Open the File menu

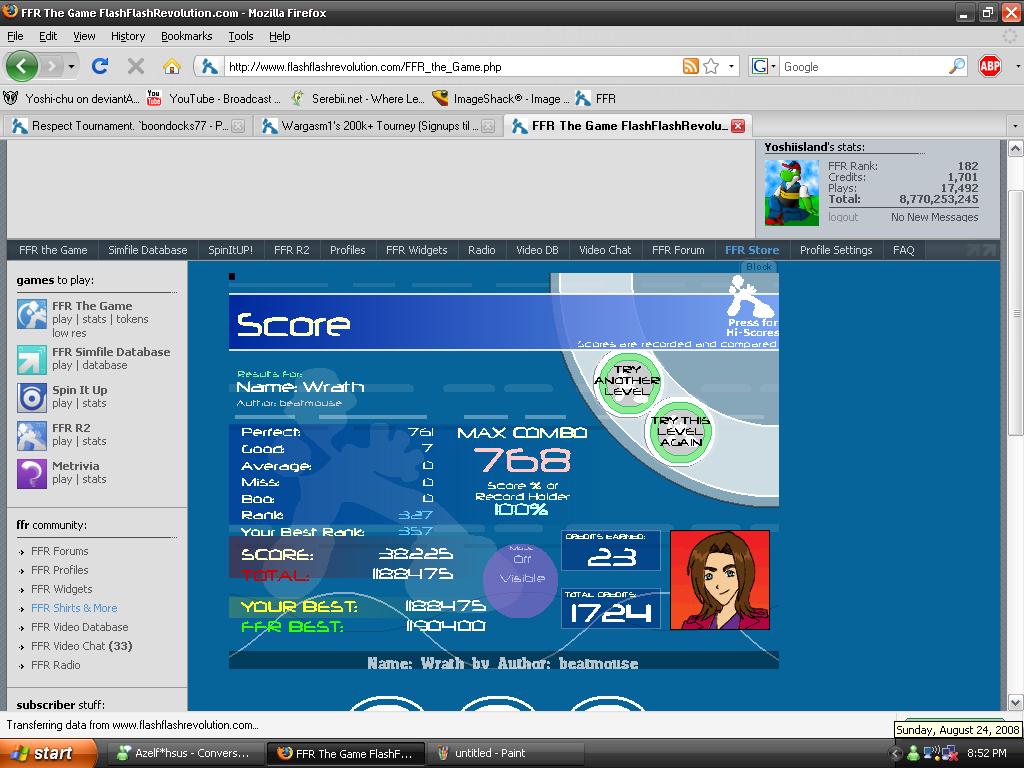click(x=15, y=36)
